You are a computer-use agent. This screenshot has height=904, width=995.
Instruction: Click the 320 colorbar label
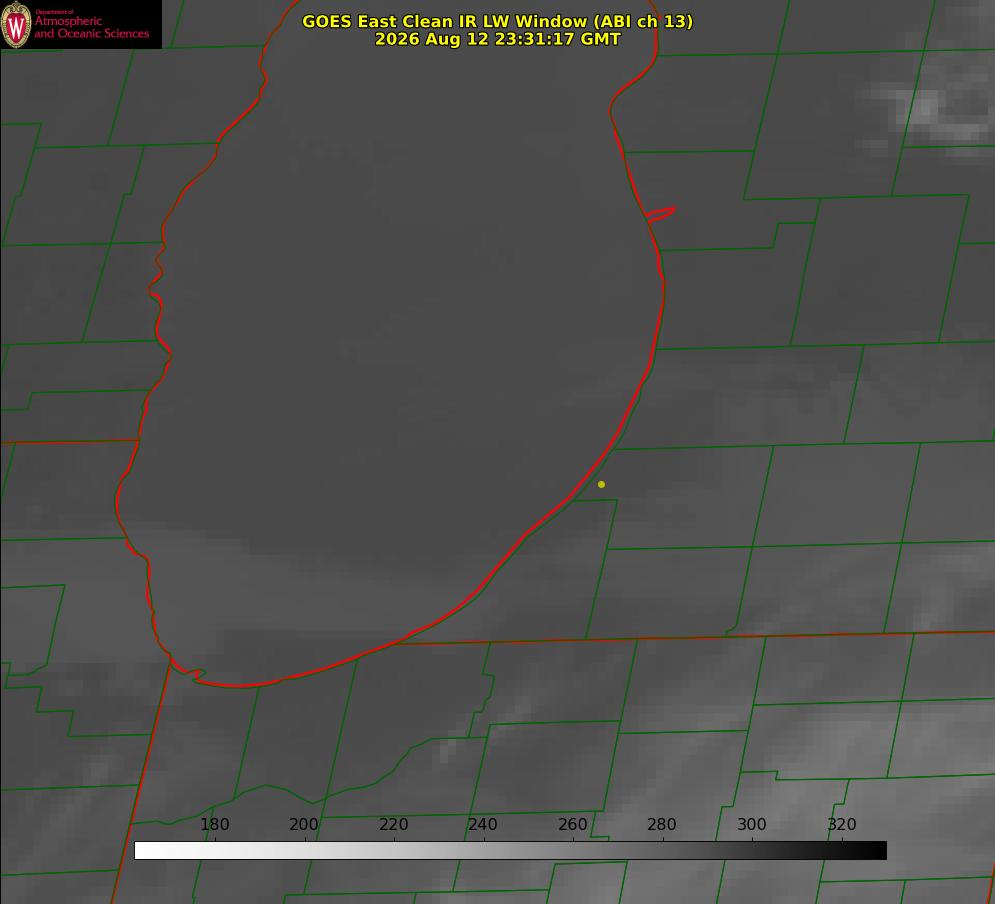tap(841, 824)
